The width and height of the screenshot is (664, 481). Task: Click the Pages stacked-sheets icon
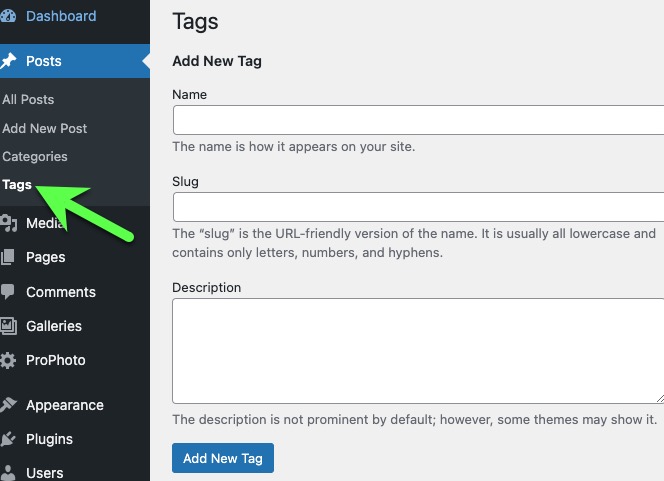coord(8,257)
